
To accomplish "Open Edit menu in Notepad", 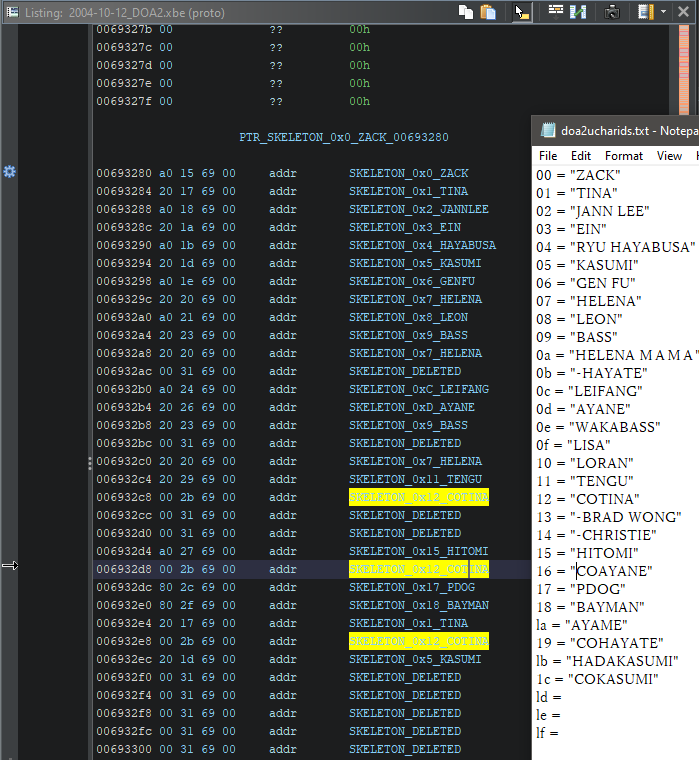I will coord(580,156).
